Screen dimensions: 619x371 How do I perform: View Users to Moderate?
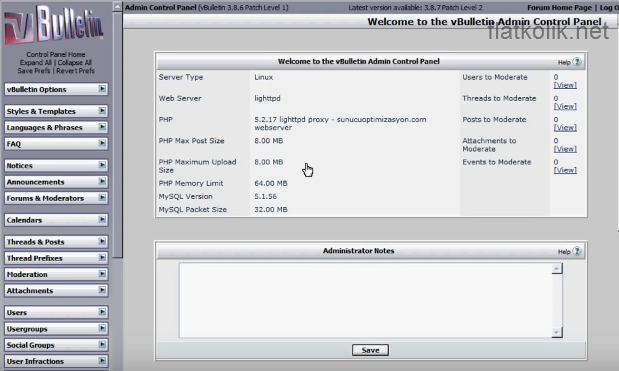click(x=565, y=85)
